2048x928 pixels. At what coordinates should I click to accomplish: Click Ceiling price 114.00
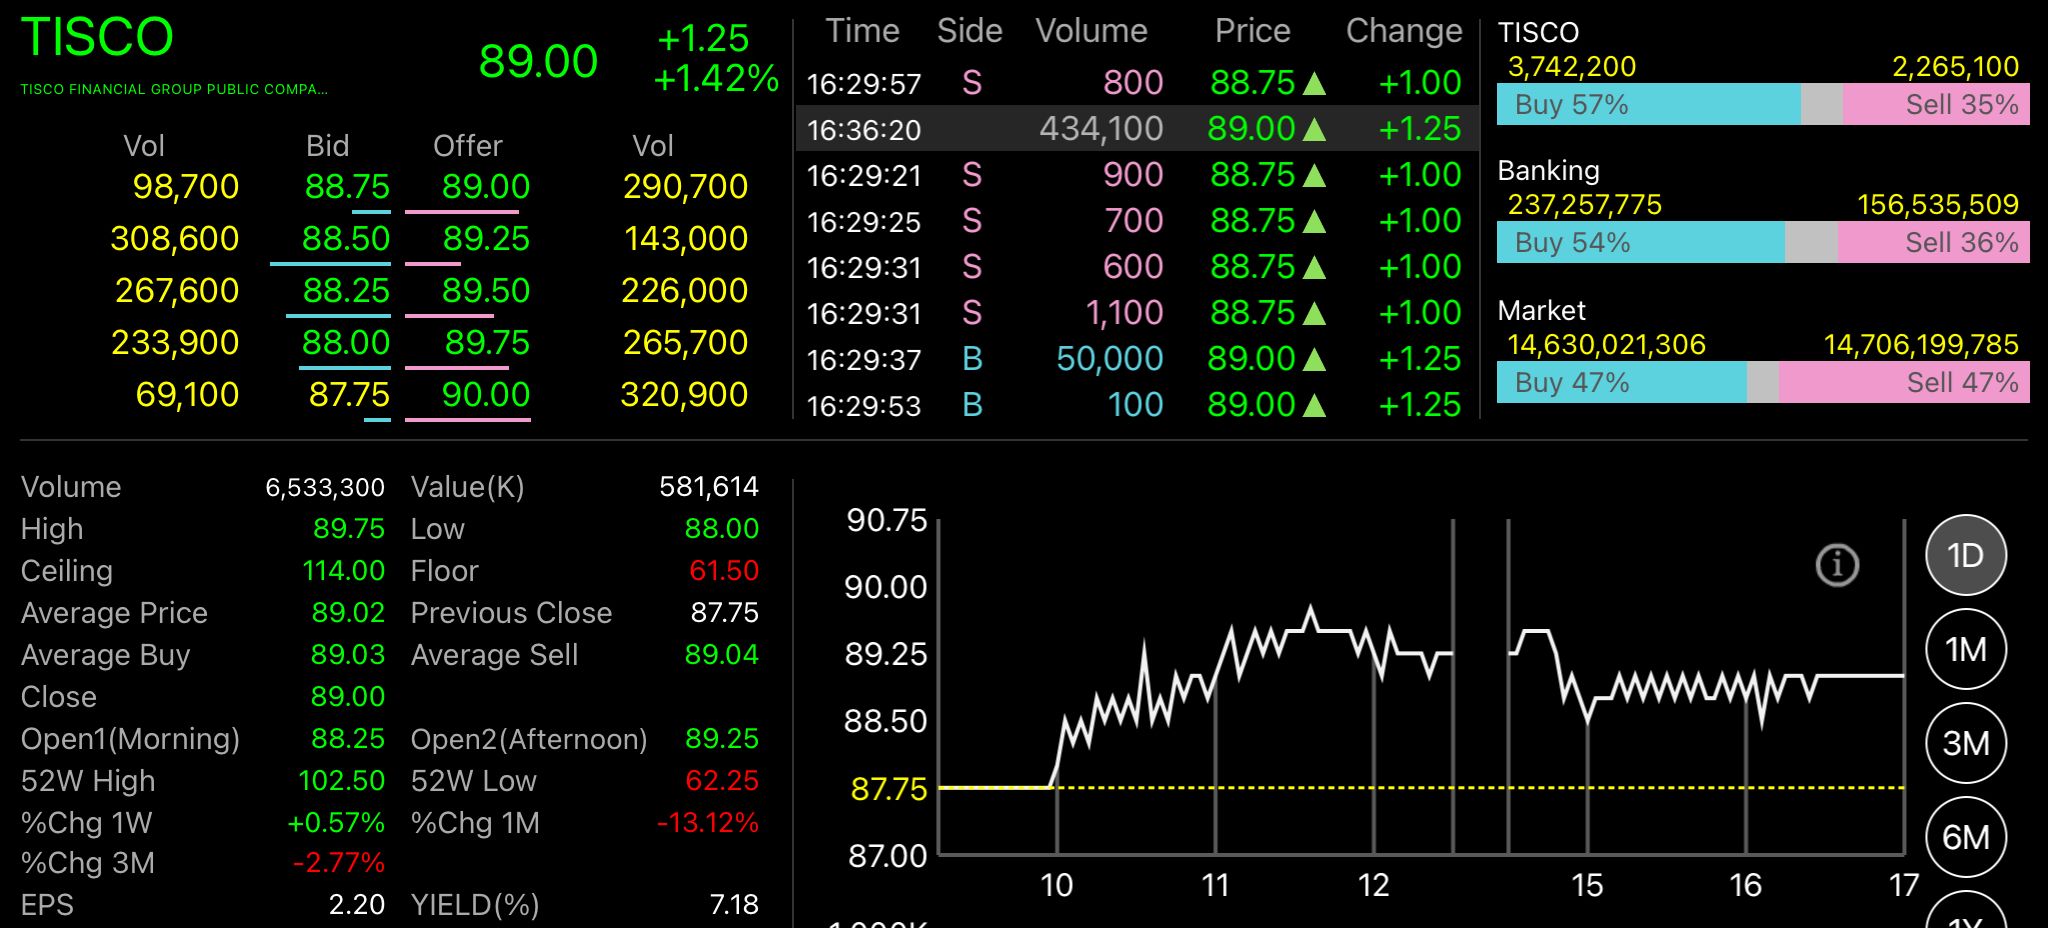pos(343,571)
